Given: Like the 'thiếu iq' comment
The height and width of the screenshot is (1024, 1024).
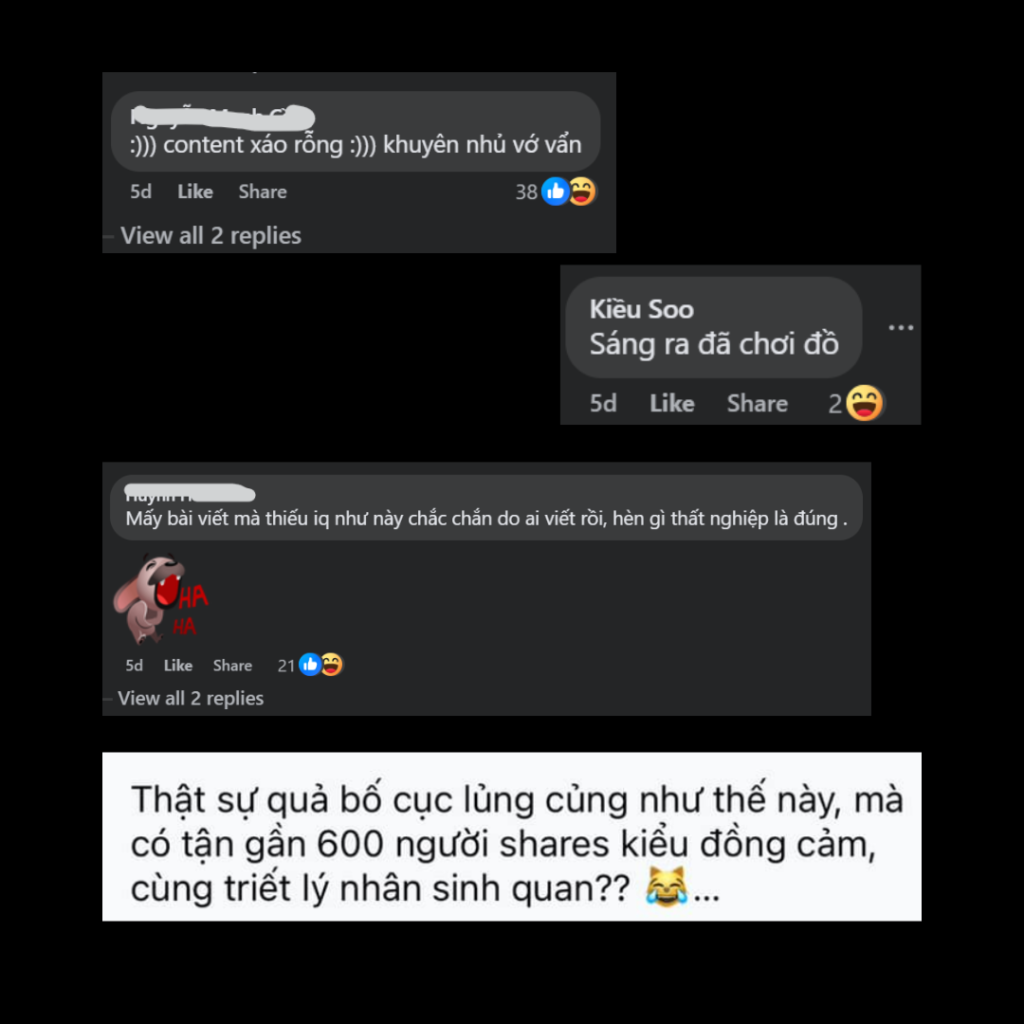Looking at the screenshot, I should coord(178,665).
